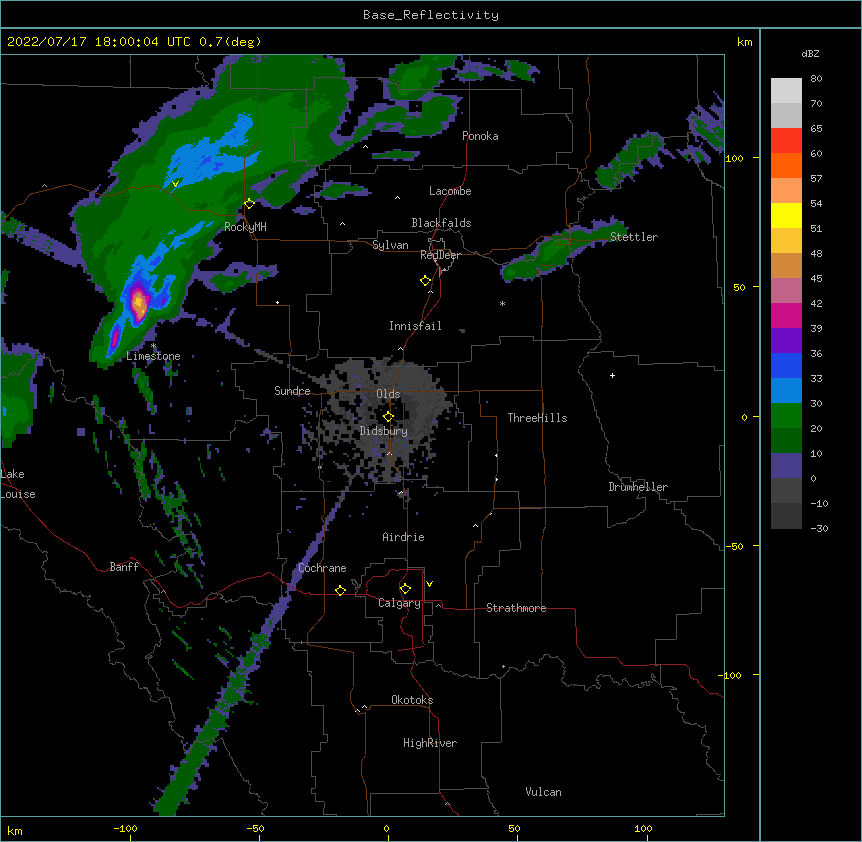
Task: Pick the slate blue swatch between 10 and 0 dBZ
Action: tap(786, 466)
